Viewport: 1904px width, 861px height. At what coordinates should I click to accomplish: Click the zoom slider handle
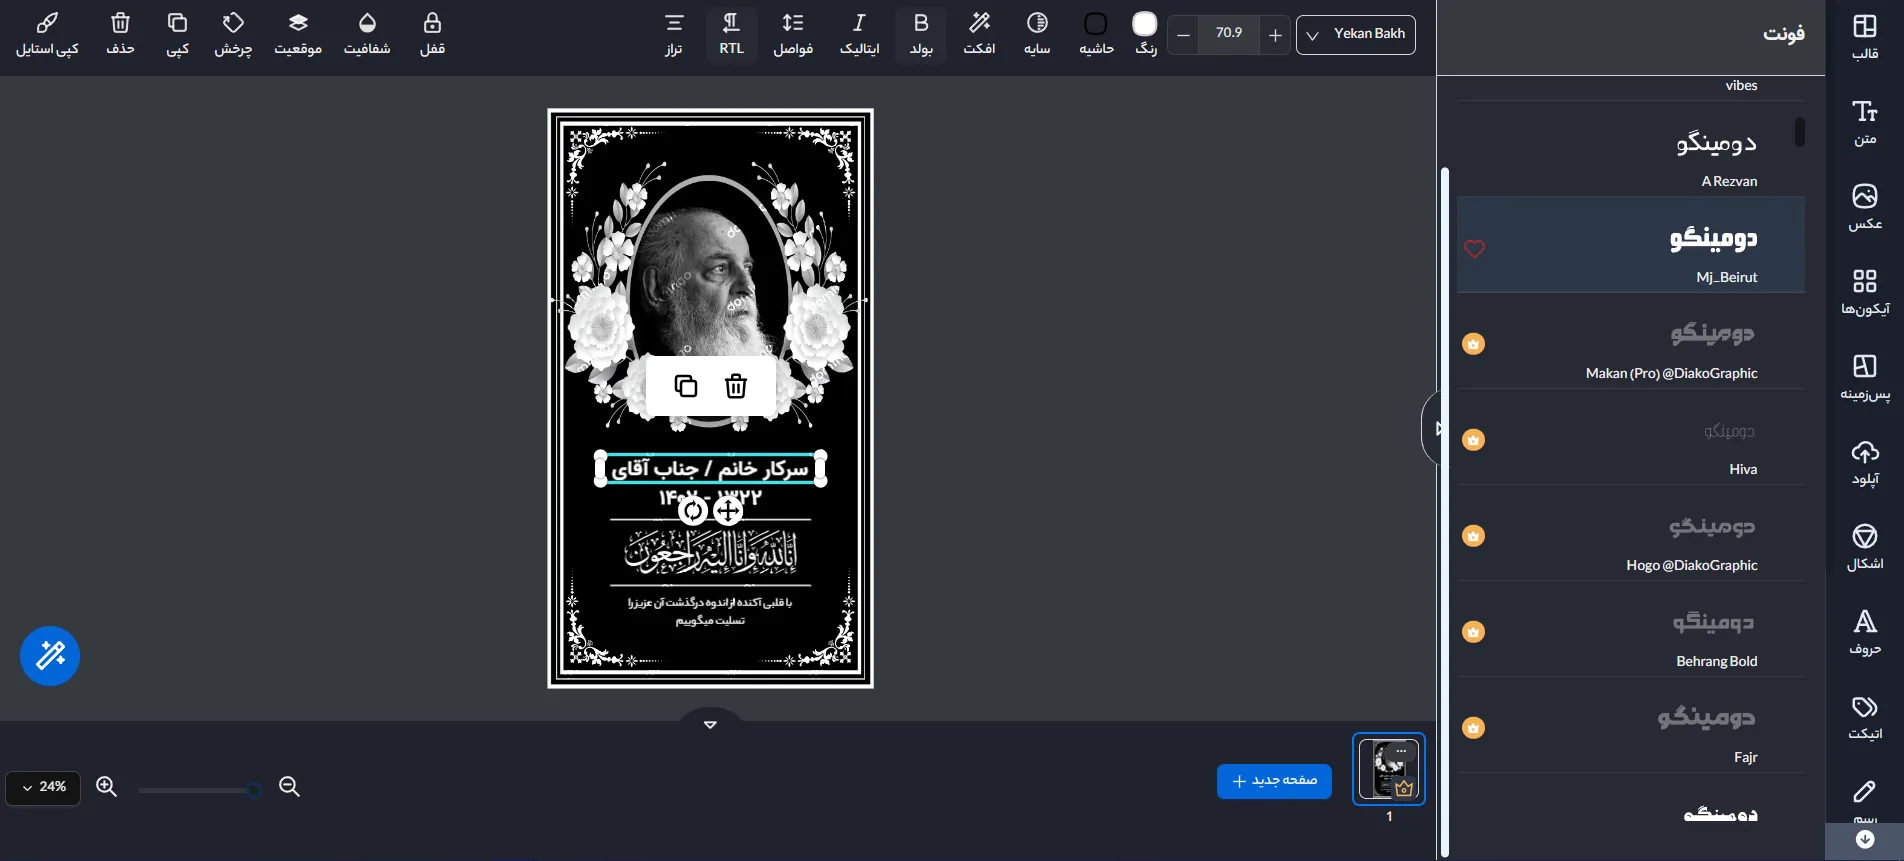click(254, 790)
